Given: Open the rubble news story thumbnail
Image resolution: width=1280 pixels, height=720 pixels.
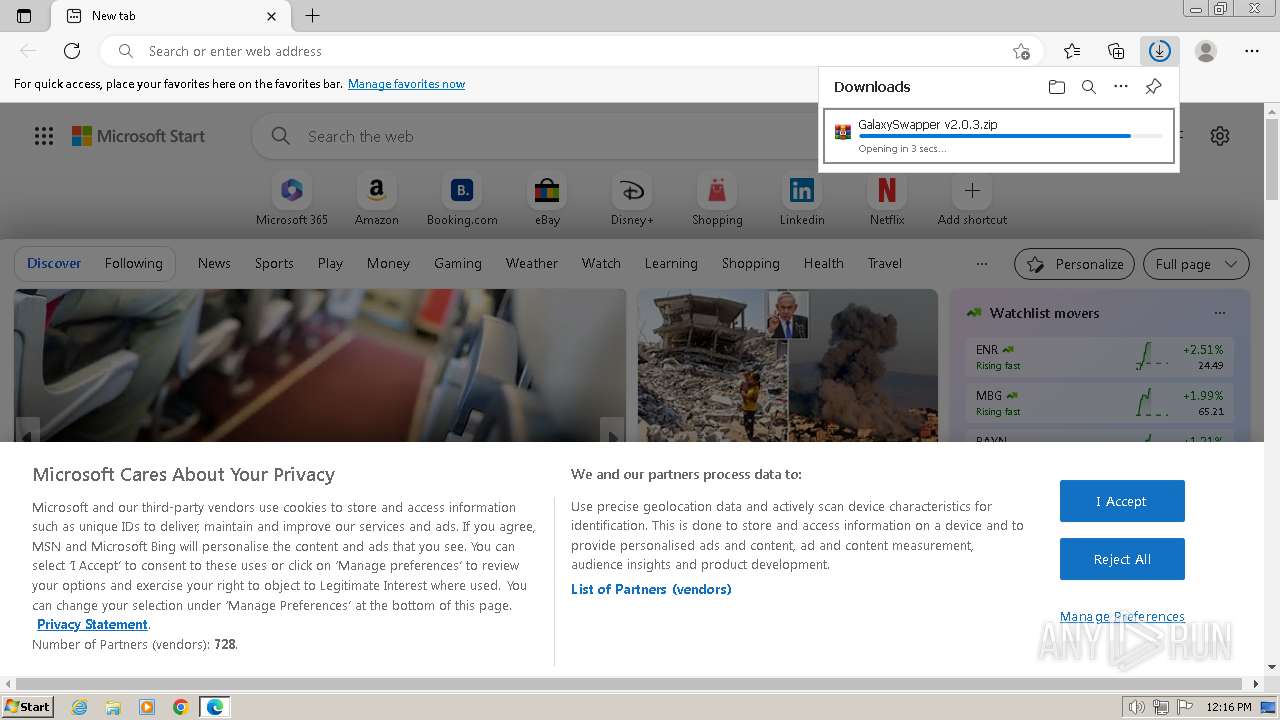Looking at the screenshot, I should tap(788, 365).
